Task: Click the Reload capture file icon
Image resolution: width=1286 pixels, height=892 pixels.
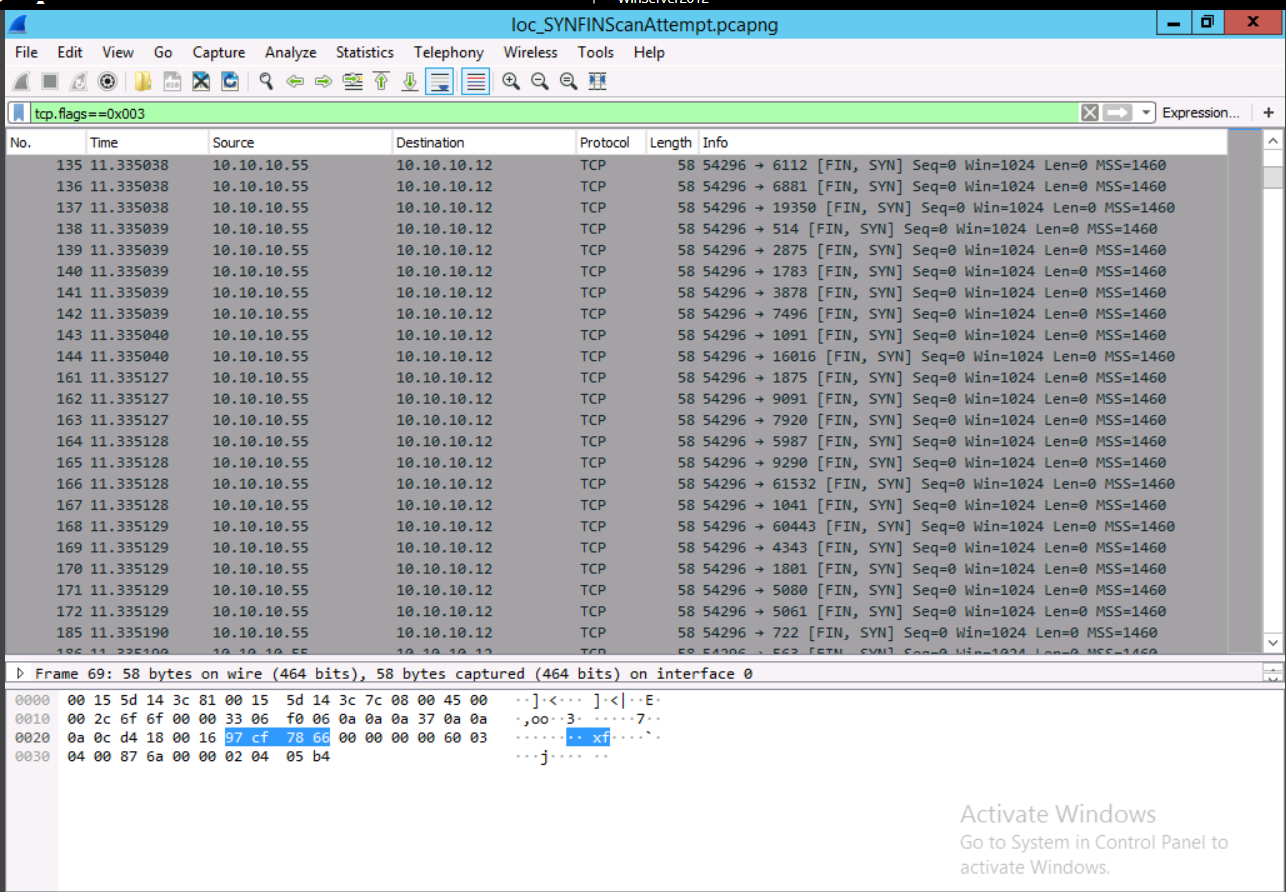Action: tap(230, 82)
